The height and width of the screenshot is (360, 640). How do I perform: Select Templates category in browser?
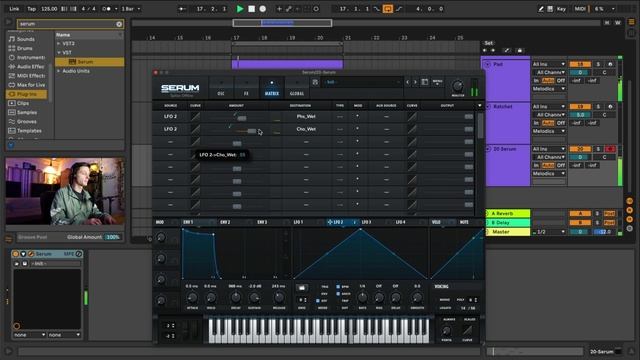(x=27, y=131)
